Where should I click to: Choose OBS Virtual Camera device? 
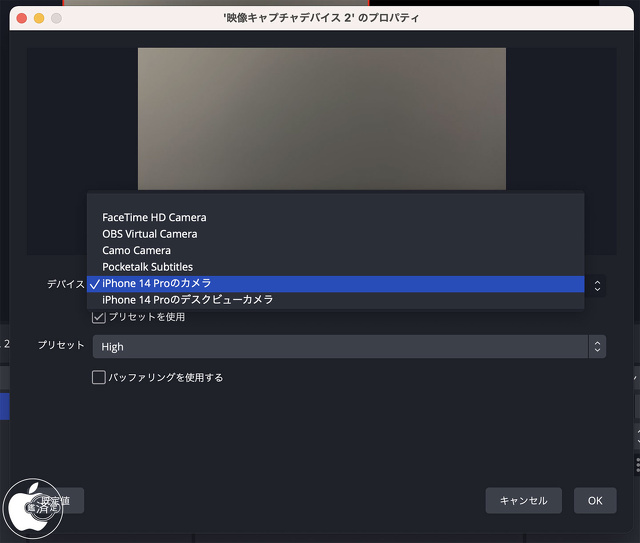336,234
